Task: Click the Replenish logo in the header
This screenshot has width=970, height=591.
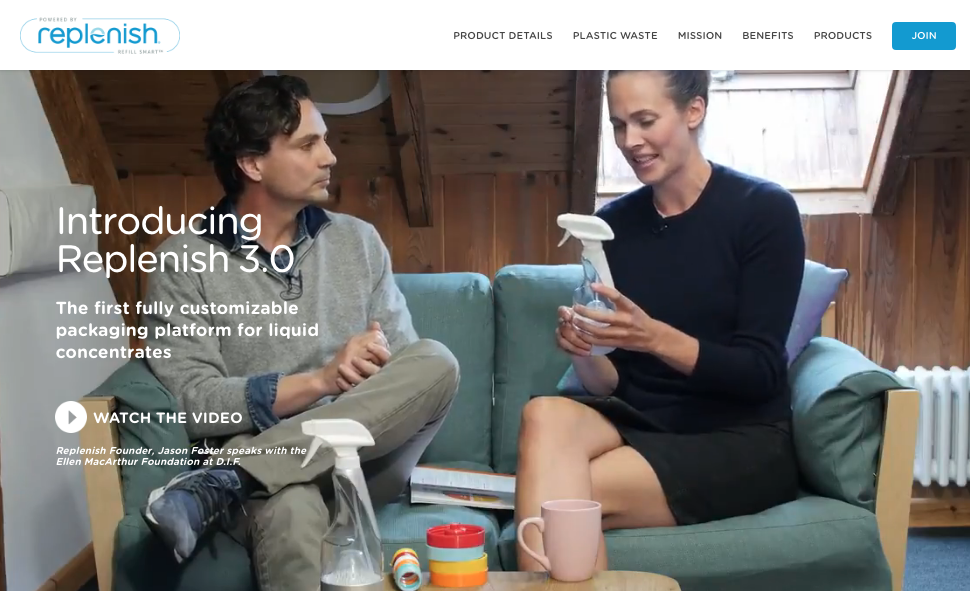Action: (100, 35)
